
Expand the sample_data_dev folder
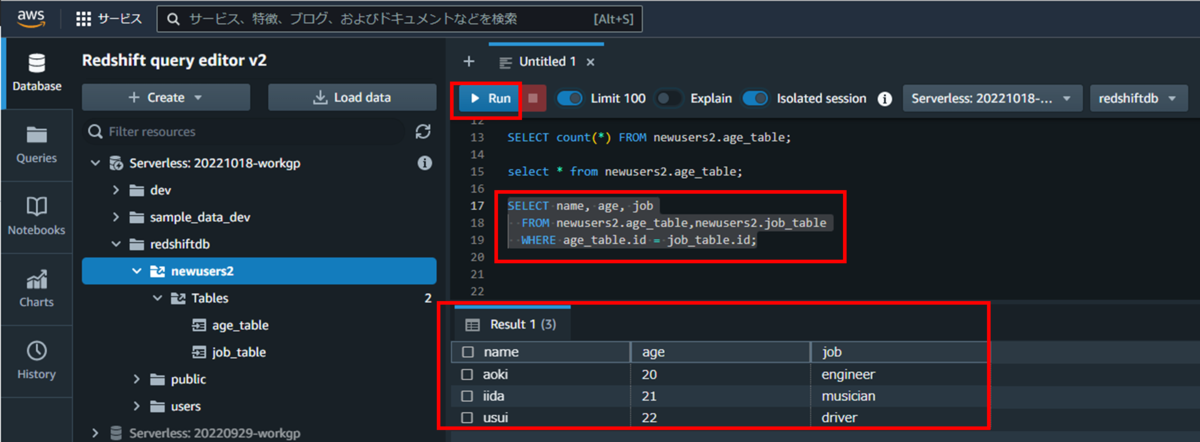tap(116, 217)
